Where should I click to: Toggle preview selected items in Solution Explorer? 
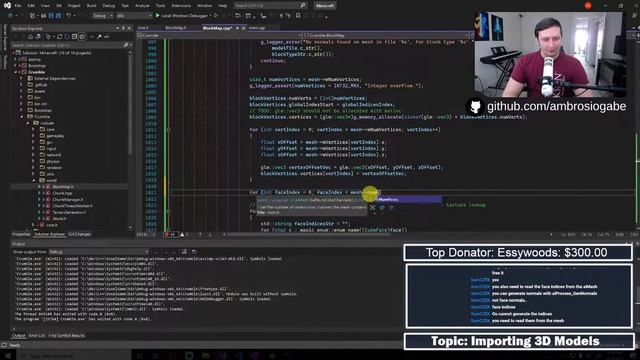pos(107,37)
